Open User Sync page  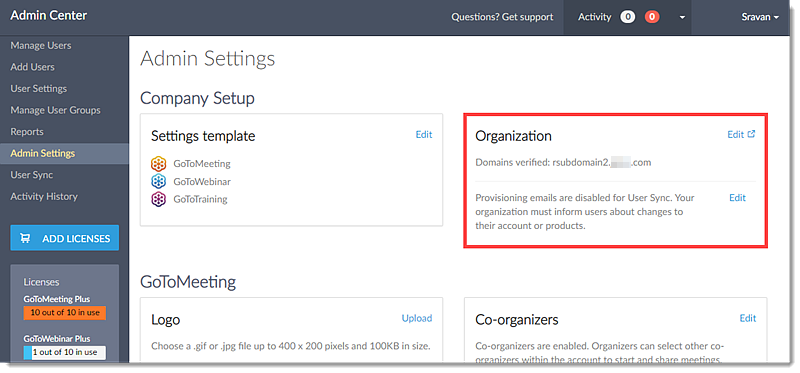[x=32, y=175]
